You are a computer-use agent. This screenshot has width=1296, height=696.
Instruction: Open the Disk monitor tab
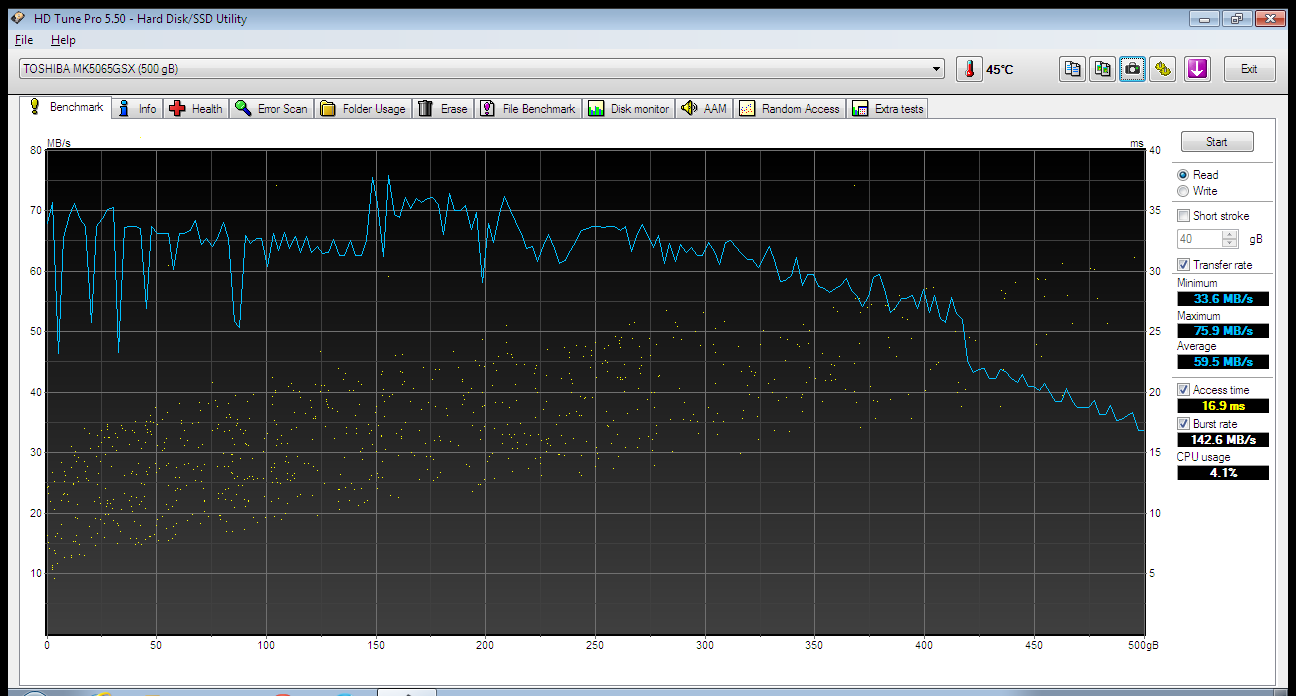point(629,109)
